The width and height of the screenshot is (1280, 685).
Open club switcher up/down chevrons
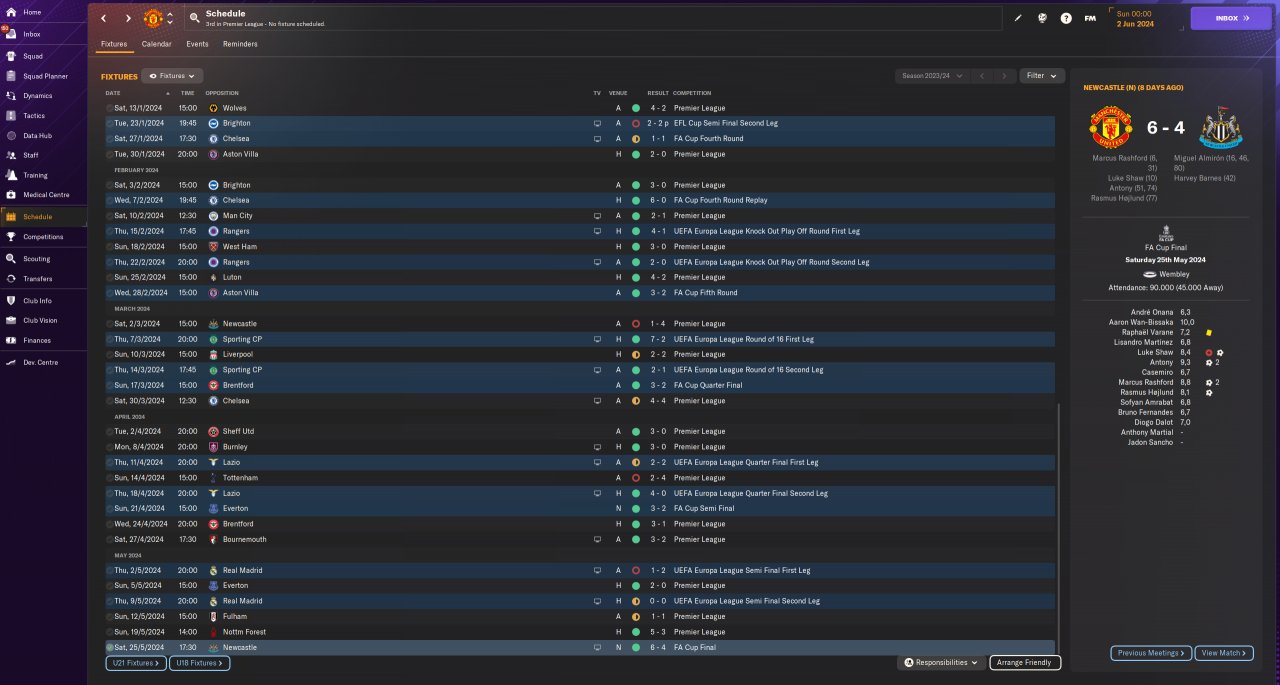(170, 18)
